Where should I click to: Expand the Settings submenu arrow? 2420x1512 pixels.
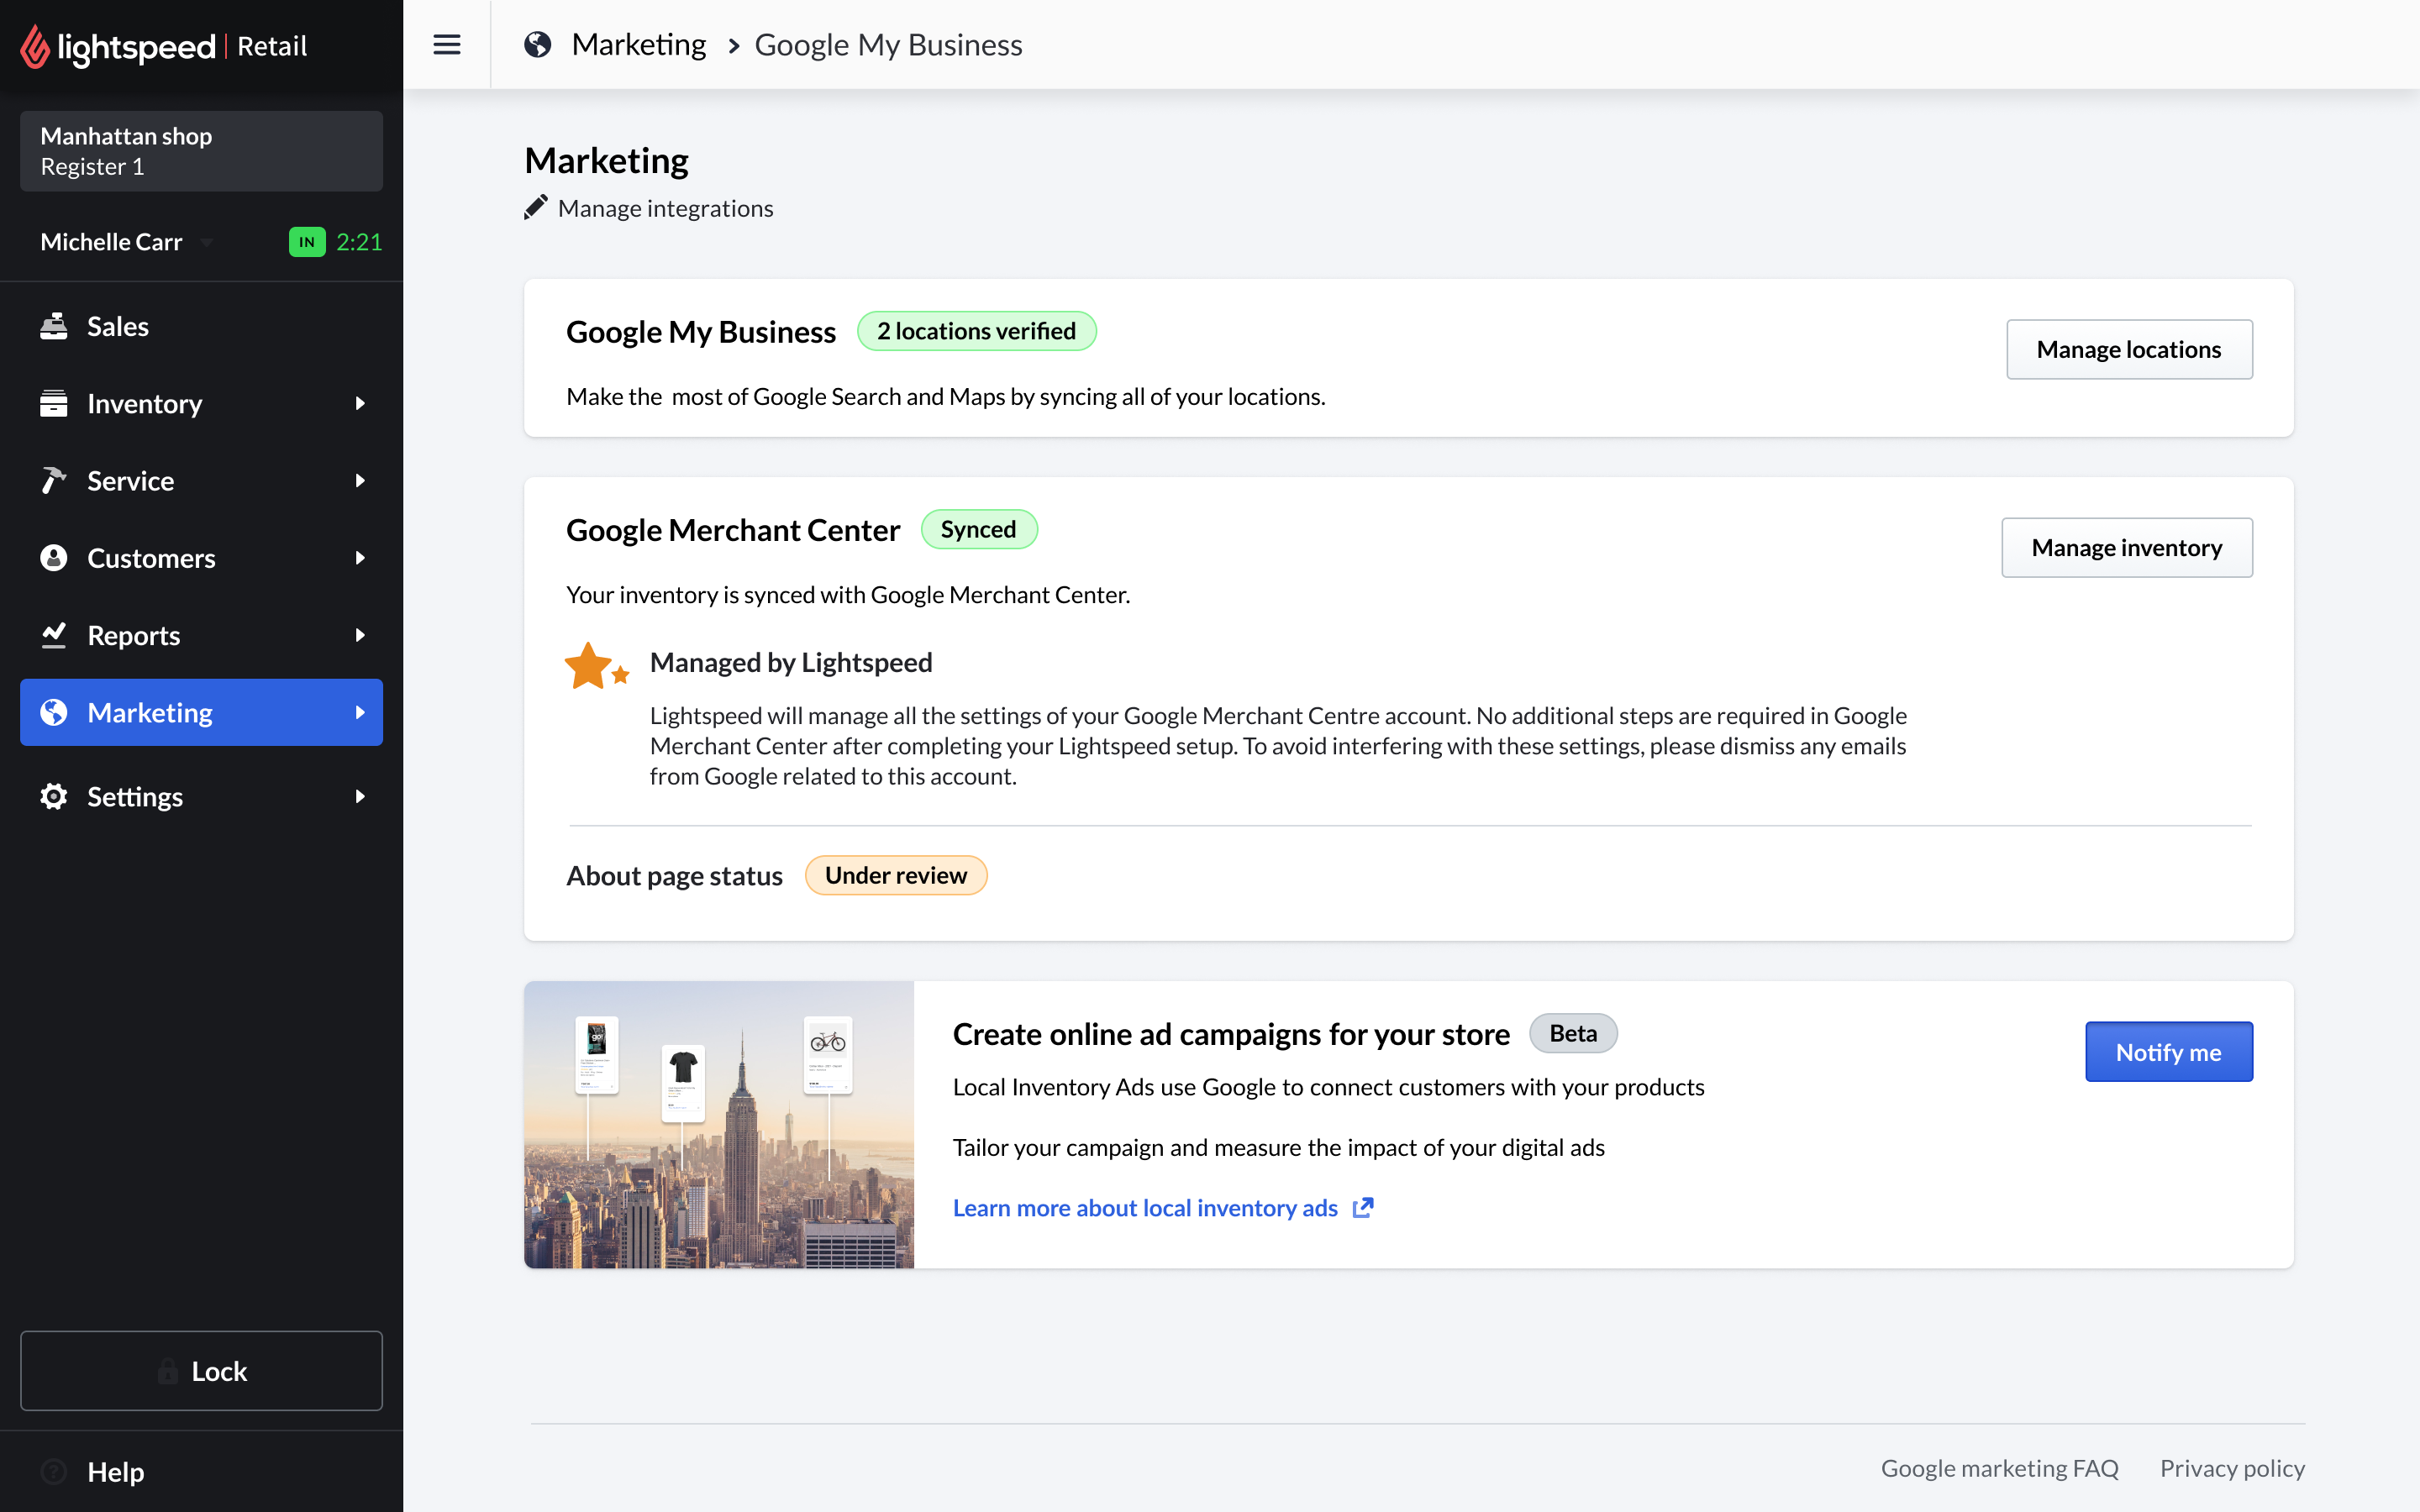click(360, 796)
